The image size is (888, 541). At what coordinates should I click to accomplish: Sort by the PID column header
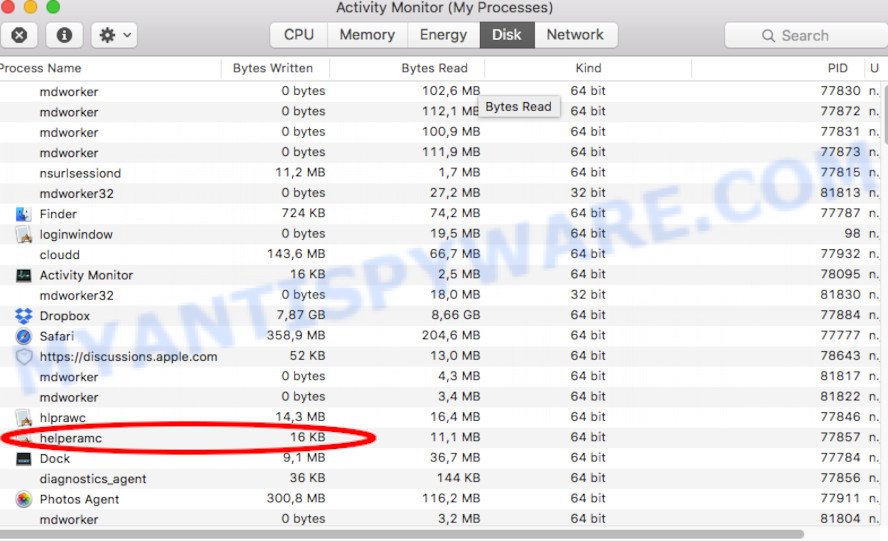[x=778, y=69]
